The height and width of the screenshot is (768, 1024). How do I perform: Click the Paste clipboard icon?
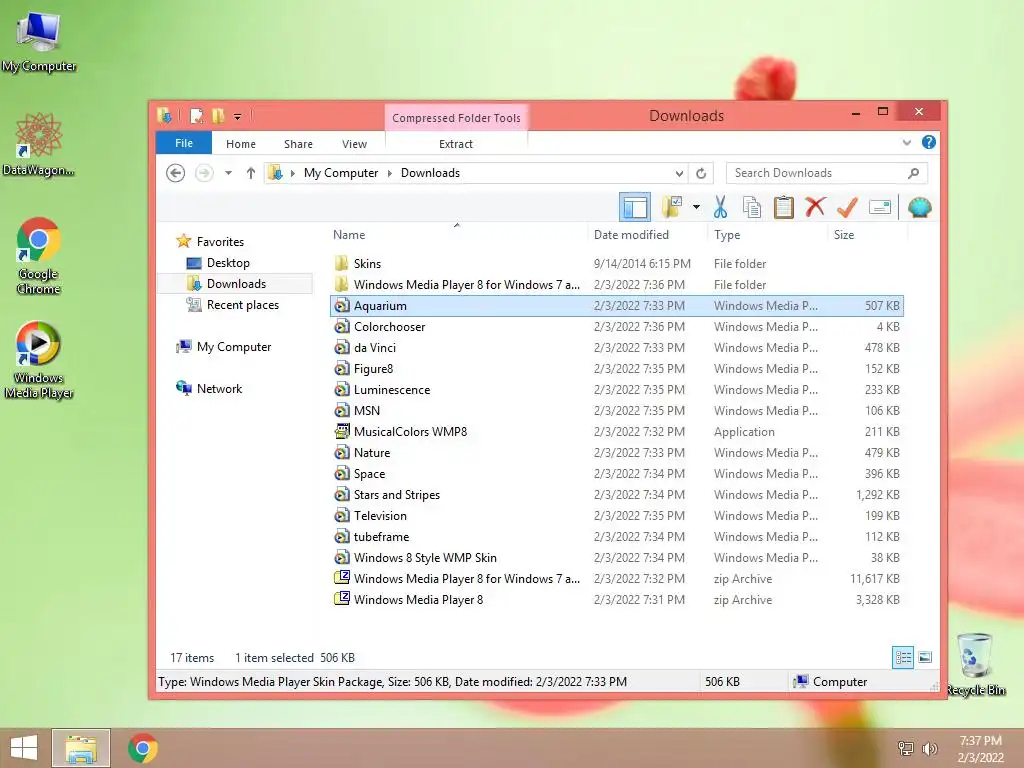click(x=783, y=208)
